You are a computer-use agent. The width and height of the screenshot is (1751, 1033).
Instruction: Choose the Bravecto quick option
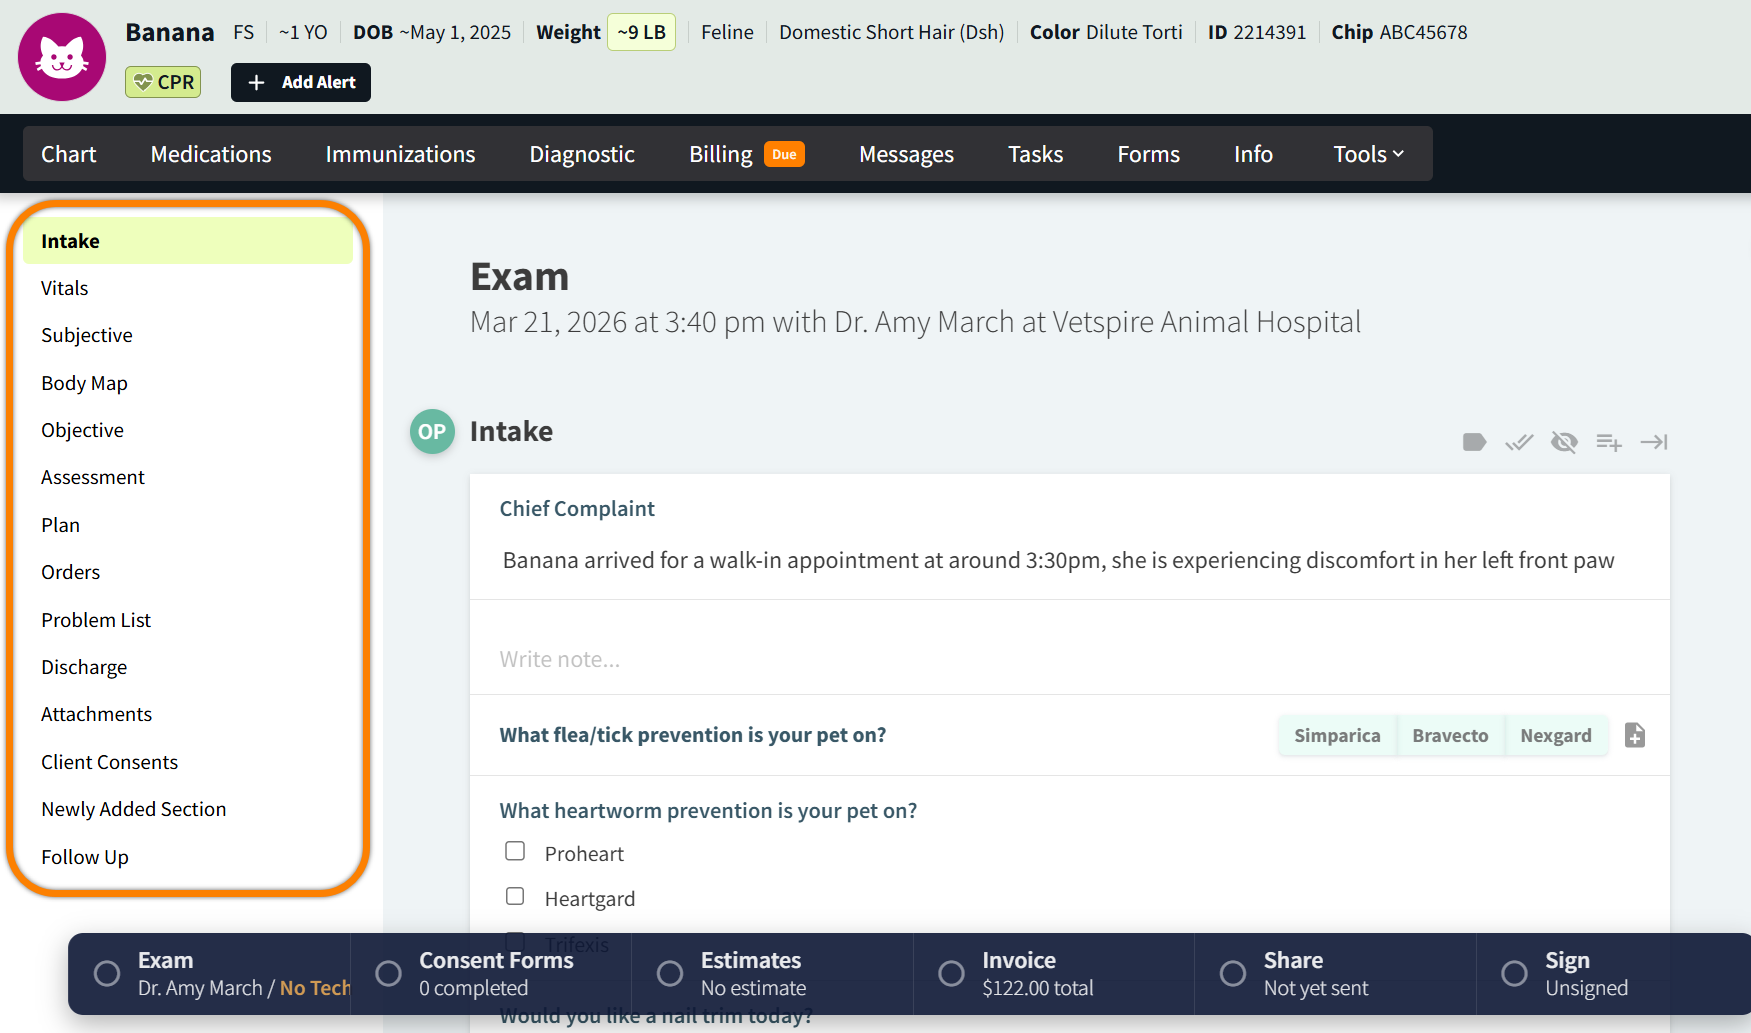point(1450,736)
